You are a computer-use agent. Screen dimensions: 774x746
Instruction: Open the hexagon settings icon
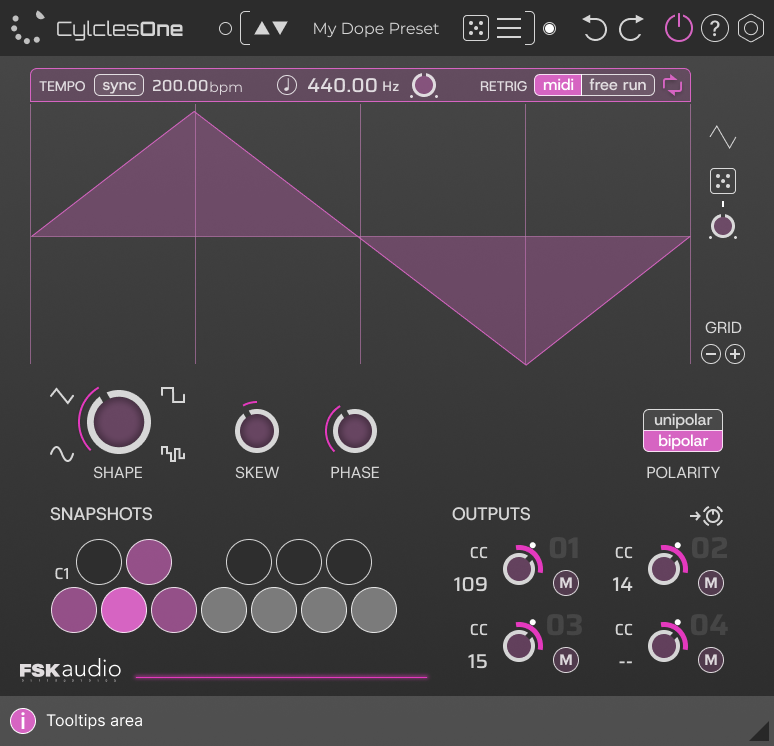(x=750, y=29)
